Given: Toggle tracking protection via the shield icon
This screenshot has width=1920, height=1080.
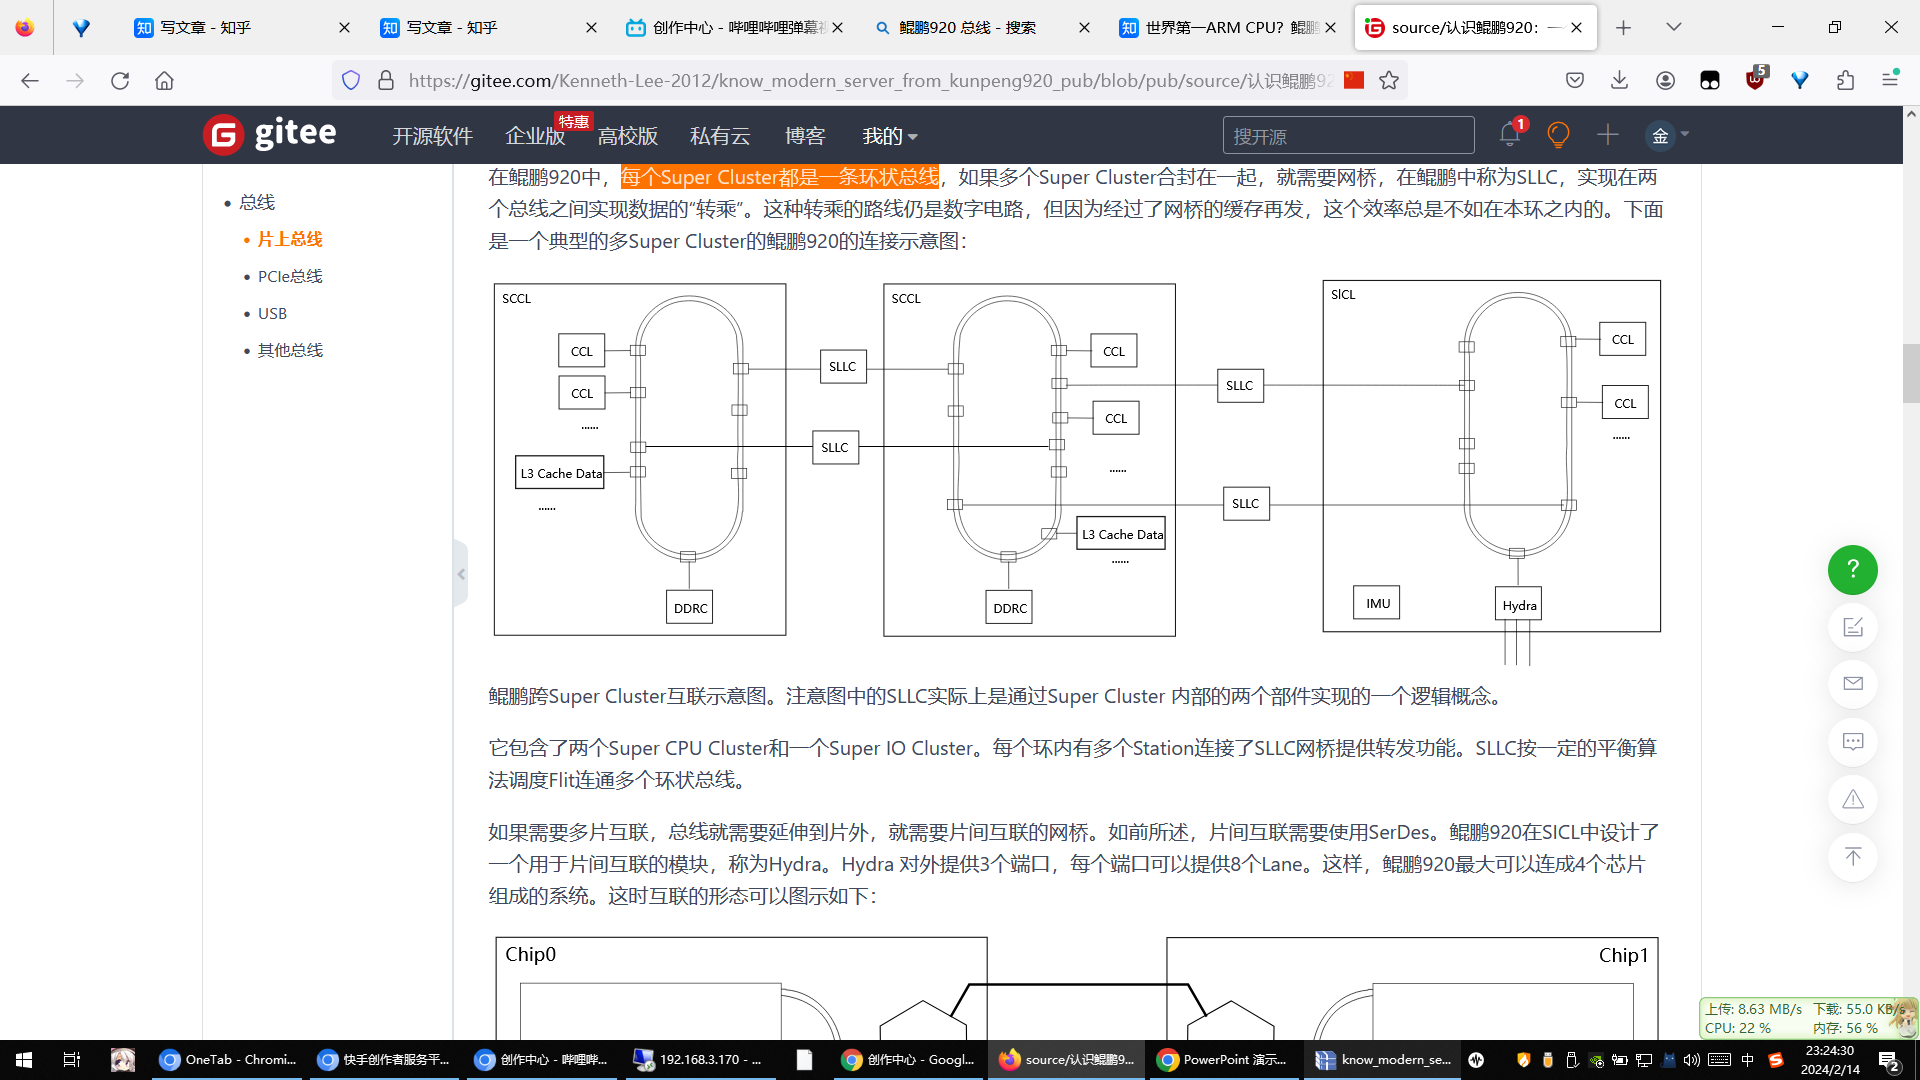Looking at the screenshot, I should 350,80.
